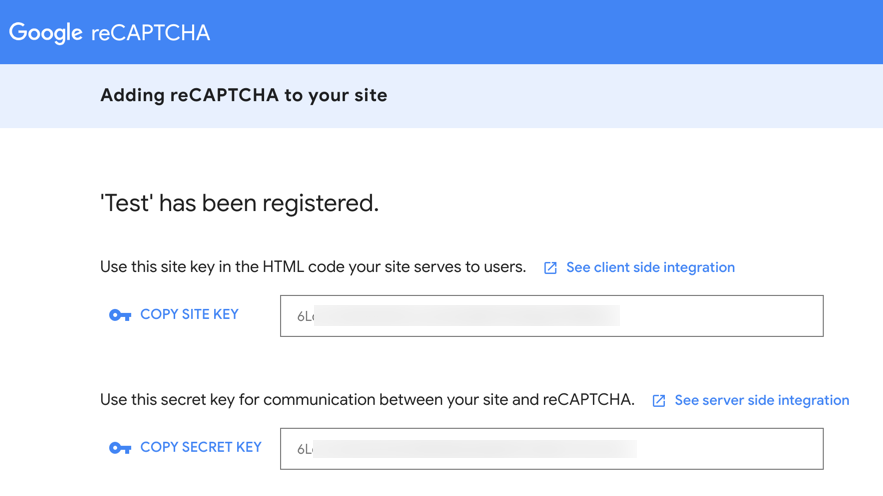
Task: Click the light blue sub-header band
Action: point(619,96)
